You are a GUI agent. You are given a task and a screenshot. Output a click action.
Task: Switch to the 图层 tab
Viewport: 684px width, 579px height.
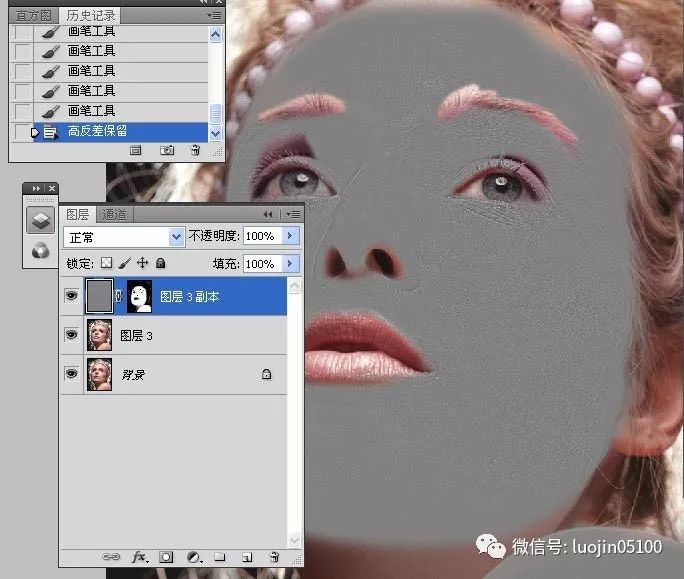78,215
